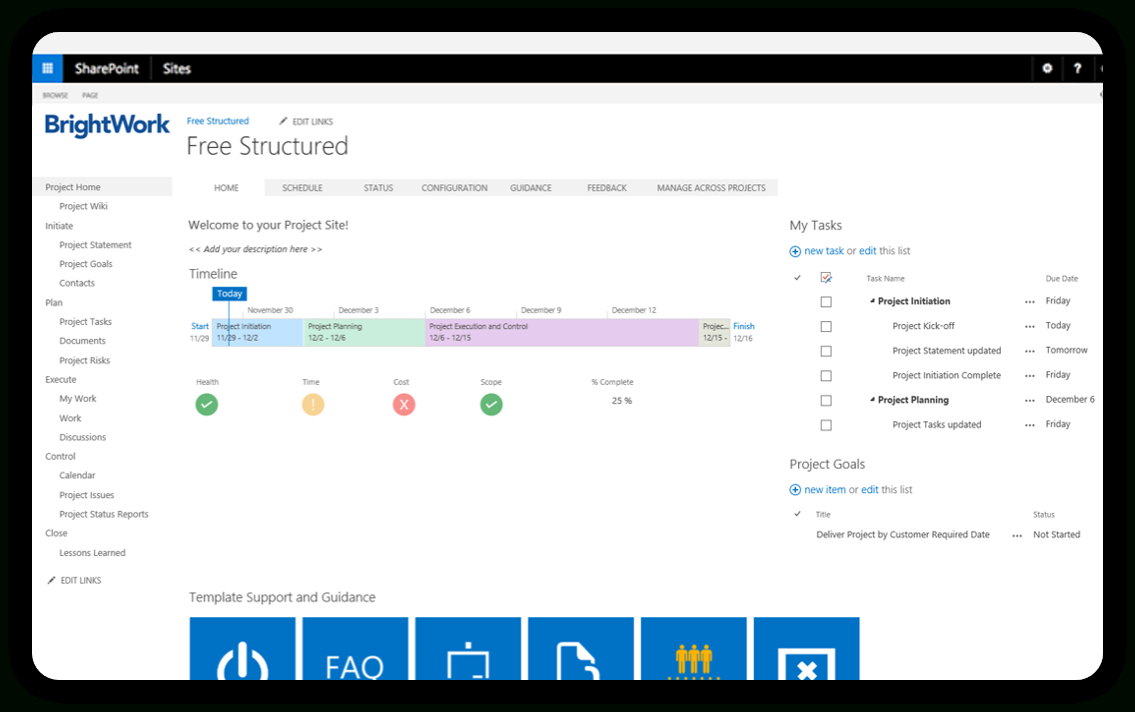The image size is (1135, 712).
Task: Check the Project Kick-off task checkbox
Action: coord(826,326)
